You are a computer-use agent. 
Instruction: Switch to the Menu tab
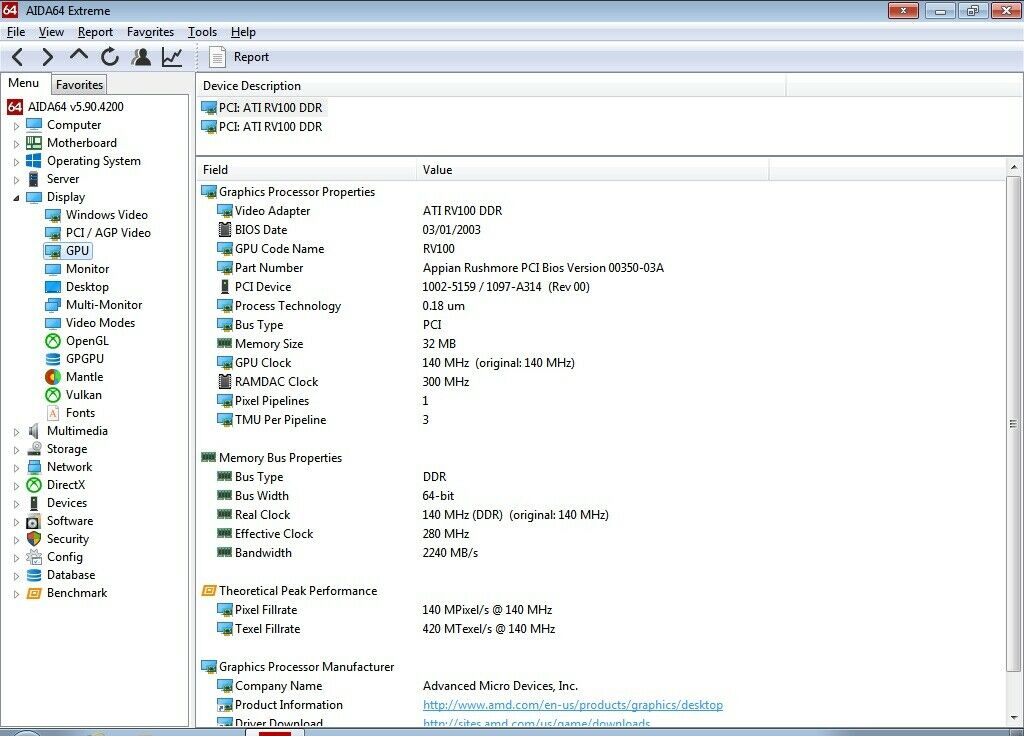[24, 83]
